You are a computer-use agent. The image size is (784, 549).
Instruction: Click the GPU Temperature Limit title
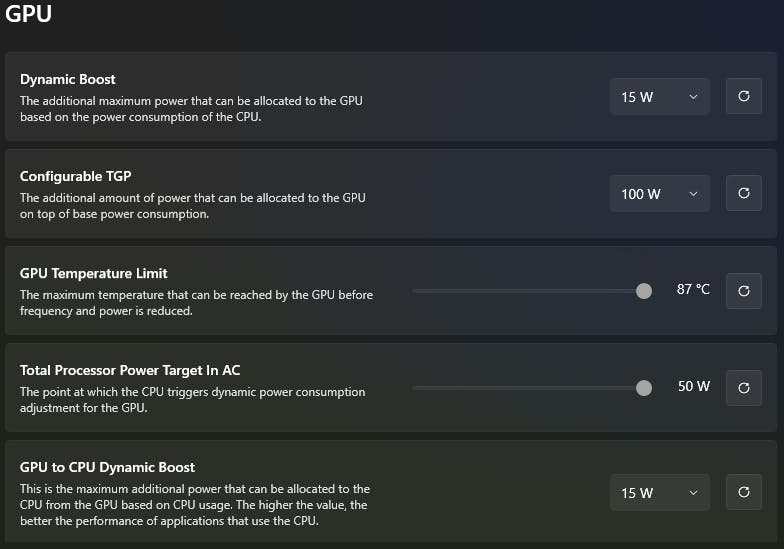point(94,273)
